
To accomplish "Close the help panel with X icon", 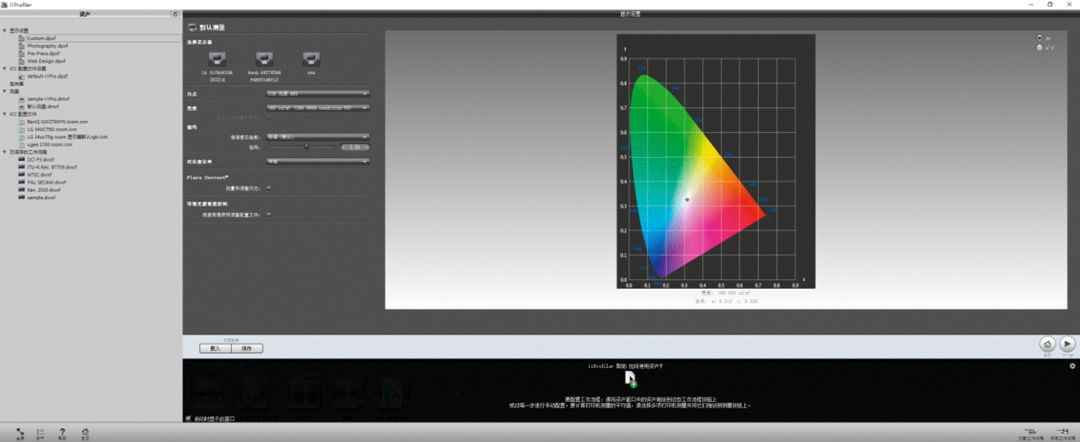I will [1073, 367].
